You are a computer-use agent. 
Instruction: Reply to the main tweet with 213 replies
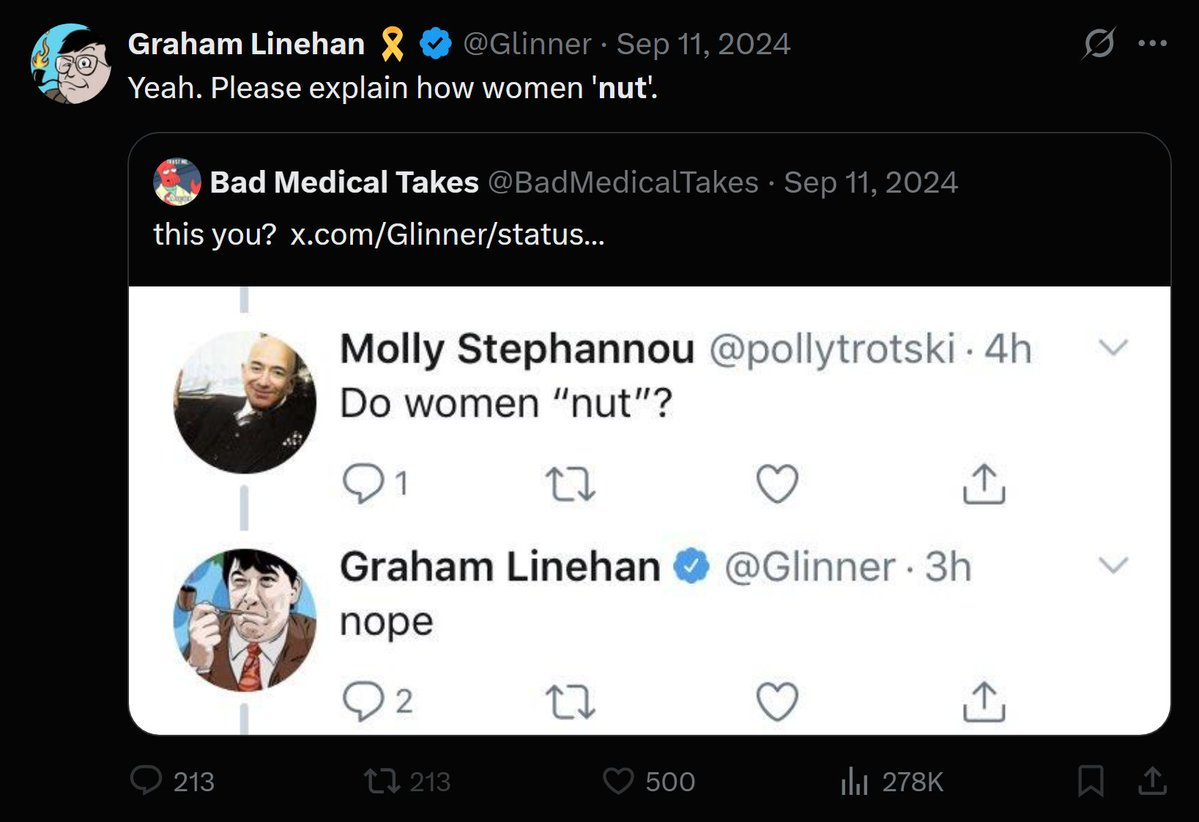tap(172, 781)
